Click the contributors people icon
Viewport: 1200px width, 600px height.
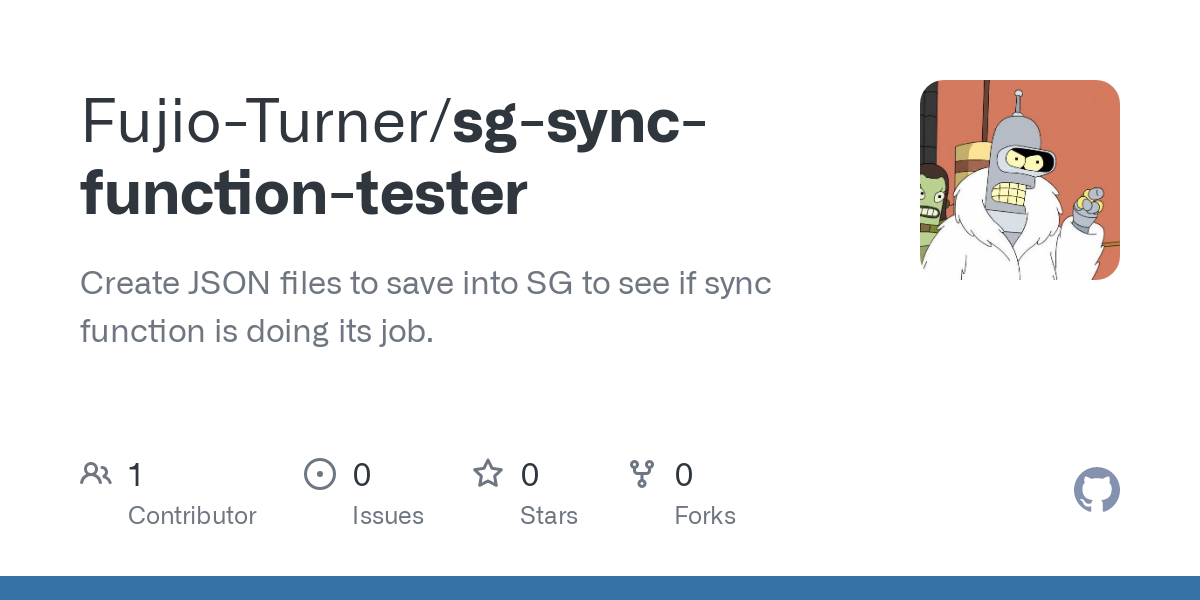pos(96,473)
